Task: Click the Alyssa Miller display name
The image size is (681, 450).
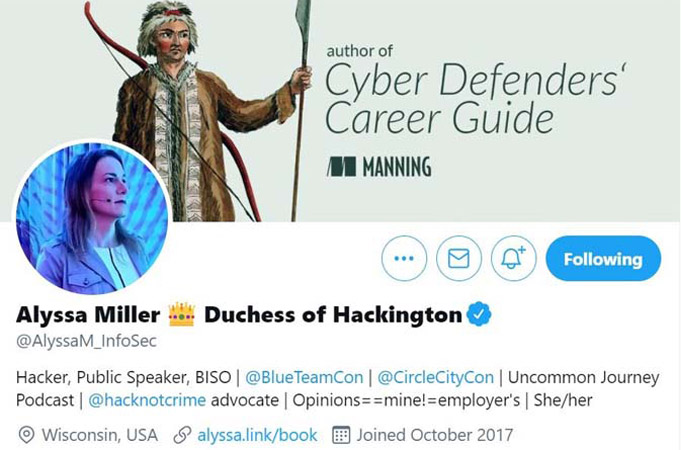Action: coord(88,315)
